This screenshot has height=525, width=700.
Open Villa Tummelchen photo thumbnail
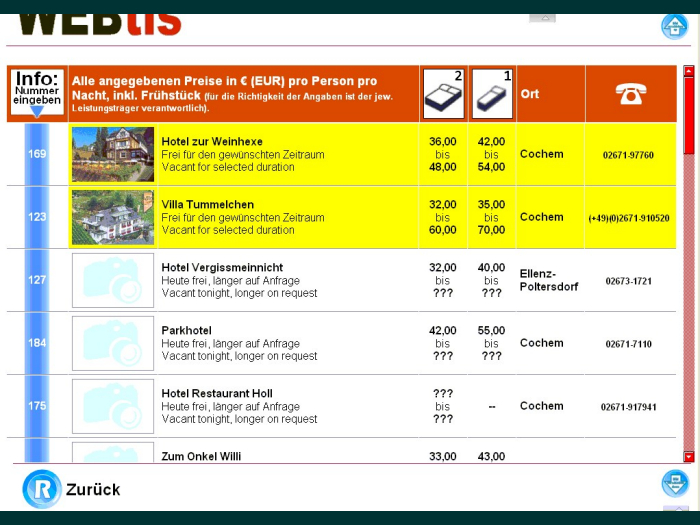coord(113,217)
